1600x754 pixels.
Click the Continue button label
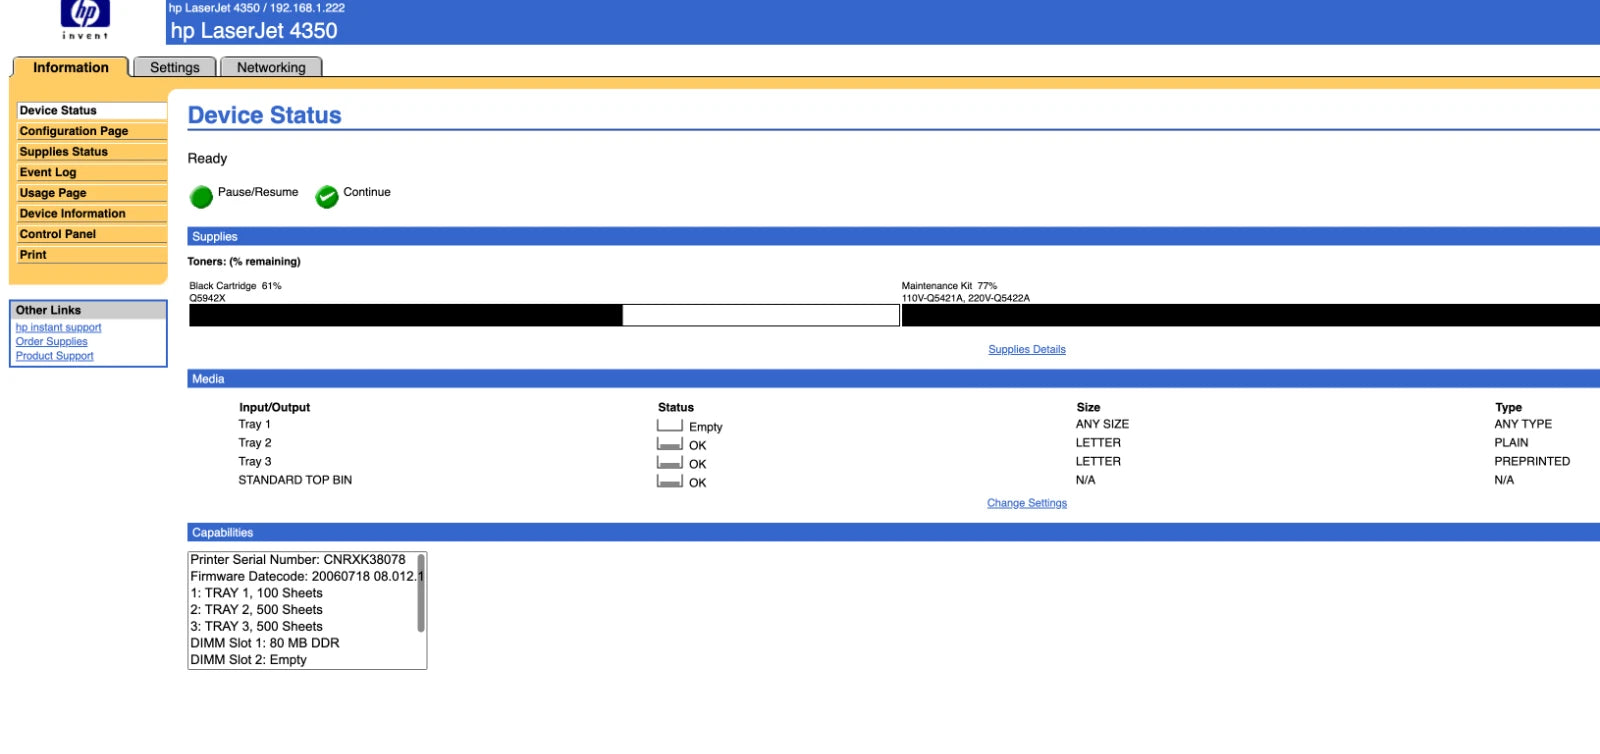pos(367,192)
